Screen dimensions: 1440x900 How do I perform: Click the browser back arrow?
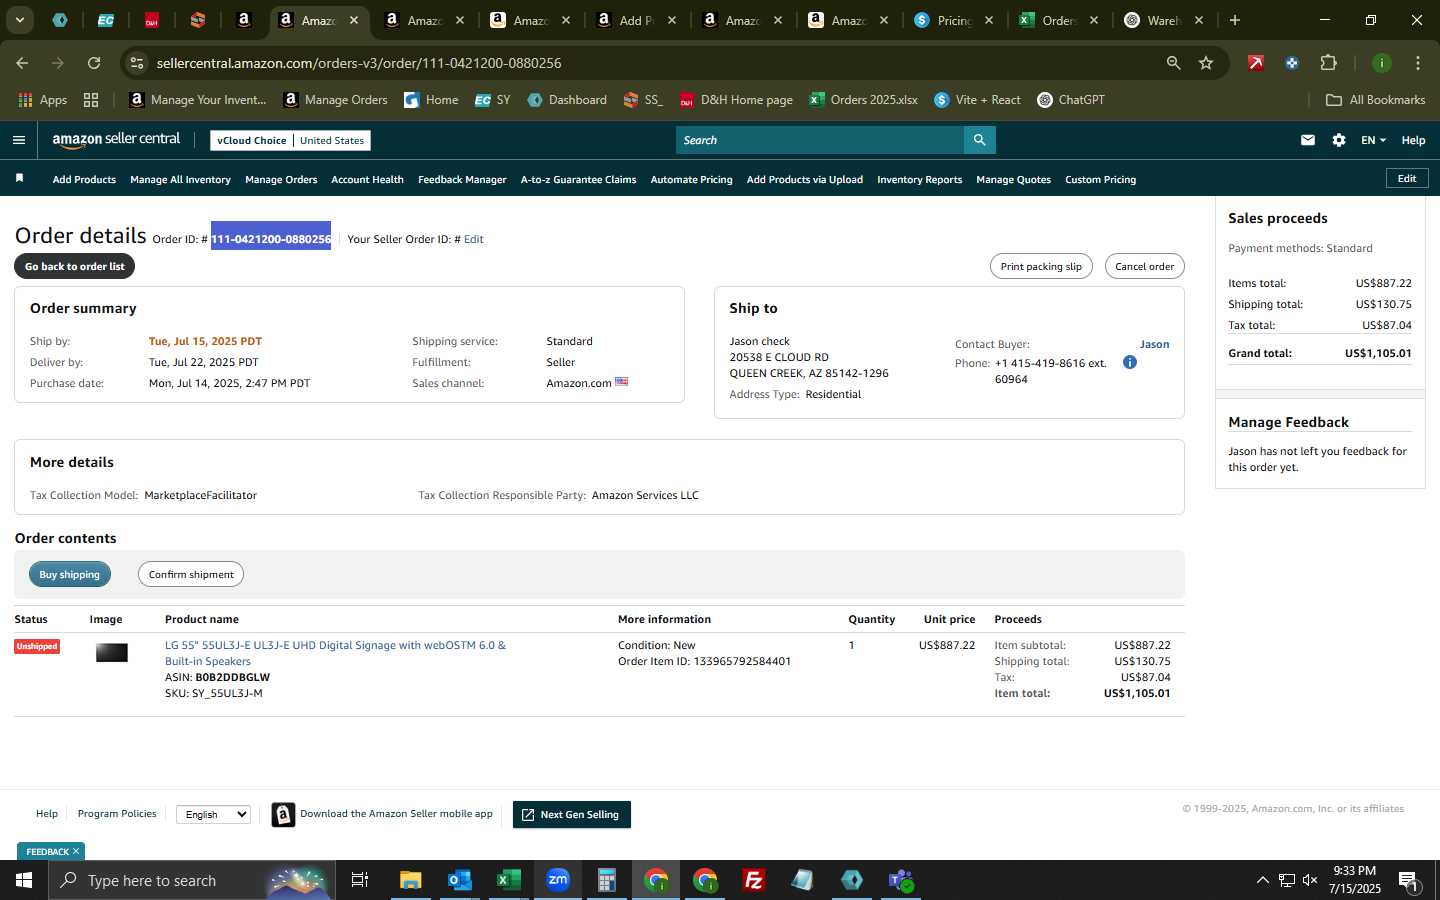tap(22, 63)
